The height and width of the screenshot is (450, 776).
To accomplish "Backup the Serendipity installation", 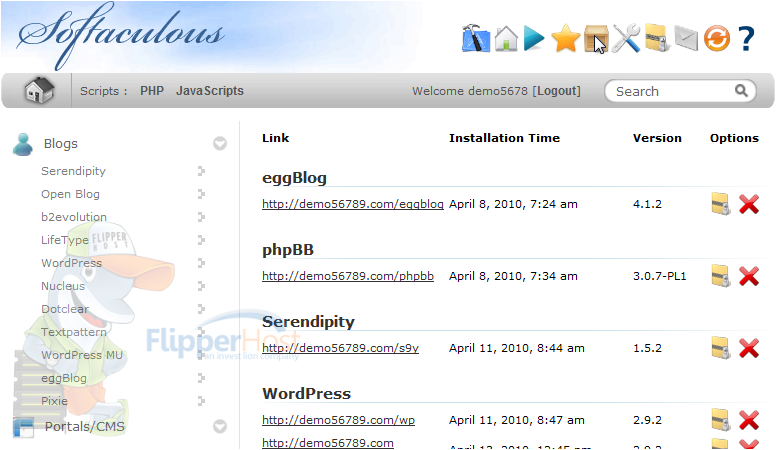I will coord(721,348).
